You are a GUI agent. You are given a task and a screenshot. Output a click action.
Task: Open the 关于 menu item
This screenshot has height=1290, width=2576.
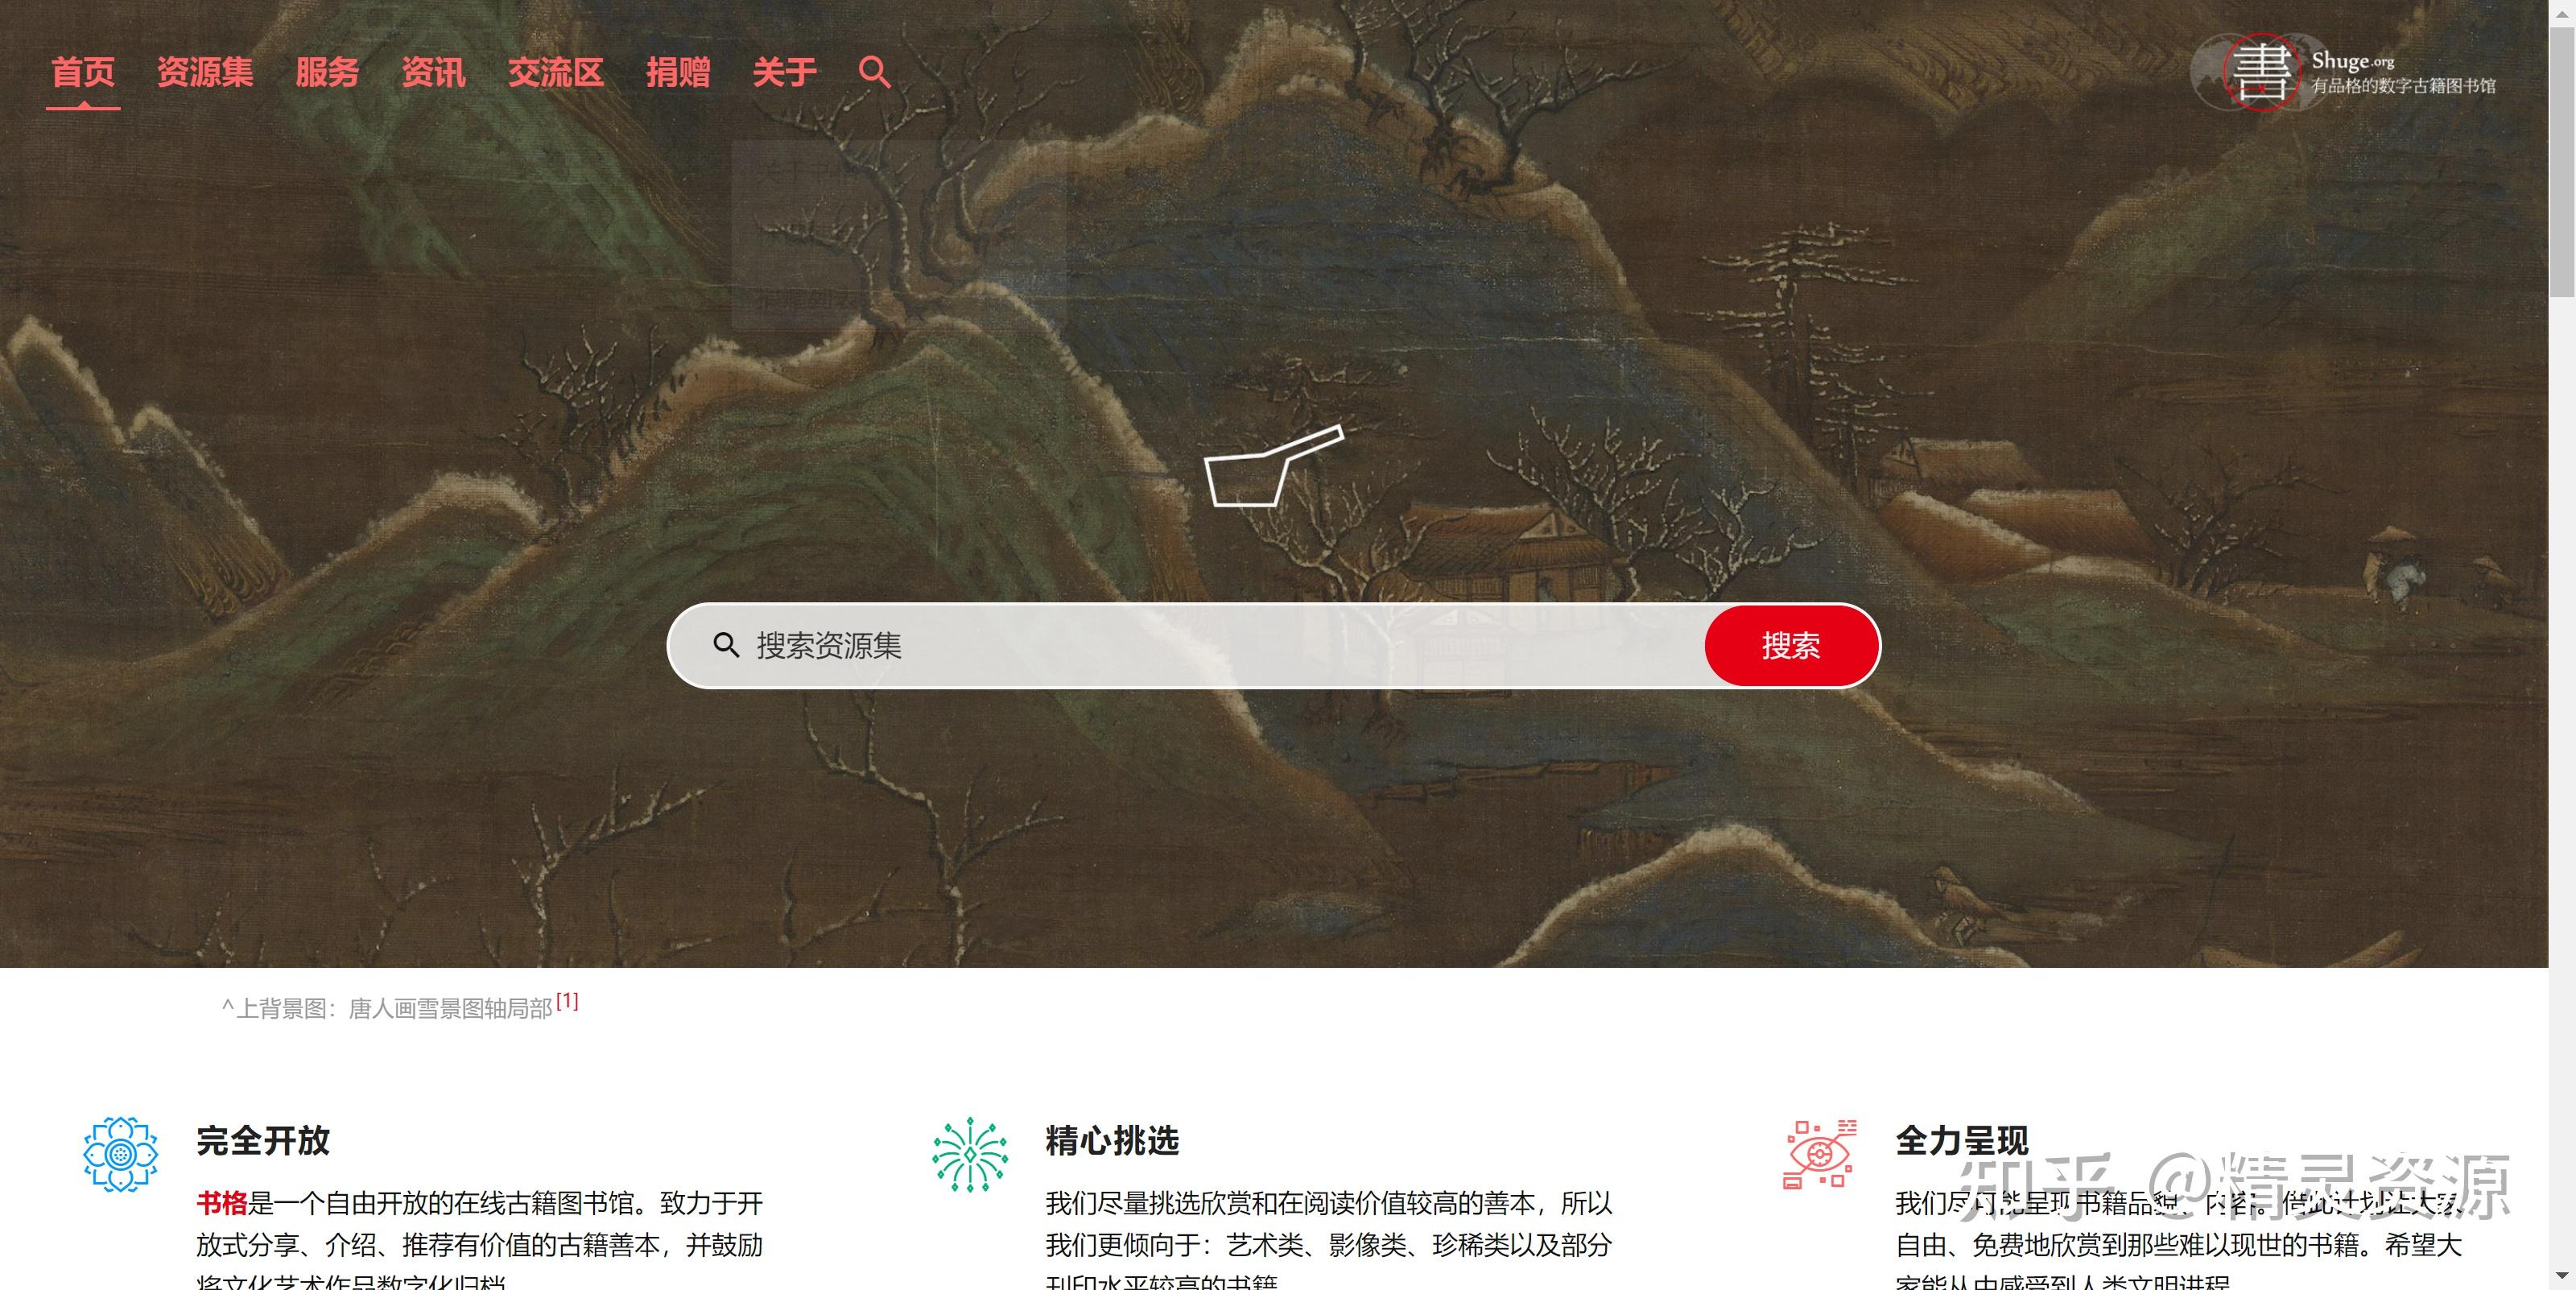(x=784, y=72)
